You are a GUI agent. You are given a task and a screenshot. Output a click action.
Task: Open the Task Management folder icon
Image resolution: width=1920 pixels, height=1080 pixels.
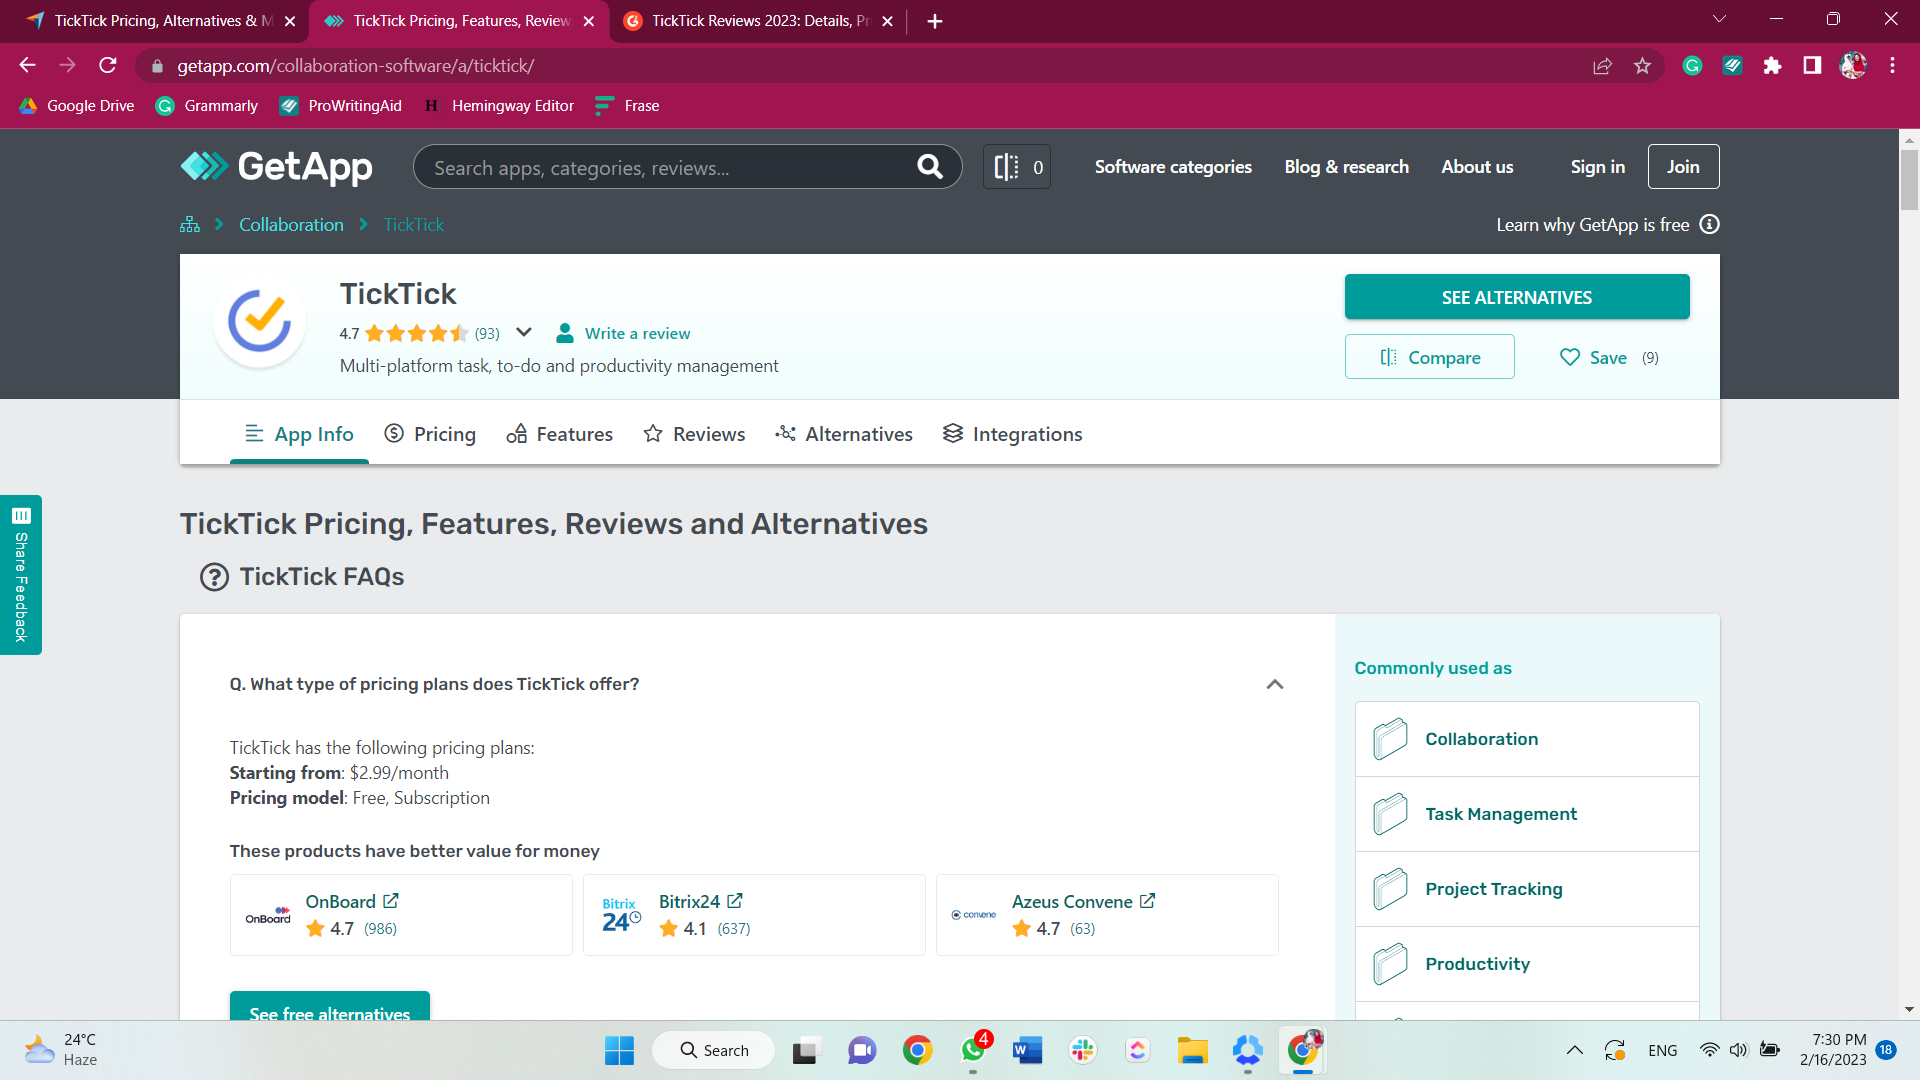tap(1389, 813)
